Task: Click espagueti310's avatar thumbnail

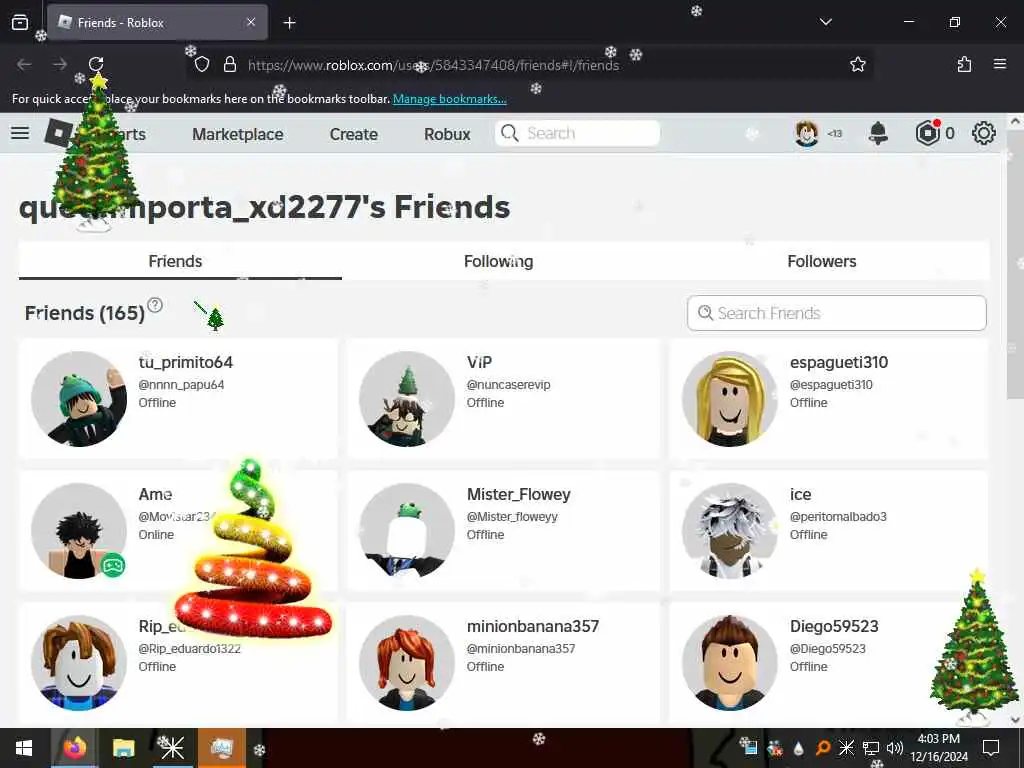Action: 729,399
